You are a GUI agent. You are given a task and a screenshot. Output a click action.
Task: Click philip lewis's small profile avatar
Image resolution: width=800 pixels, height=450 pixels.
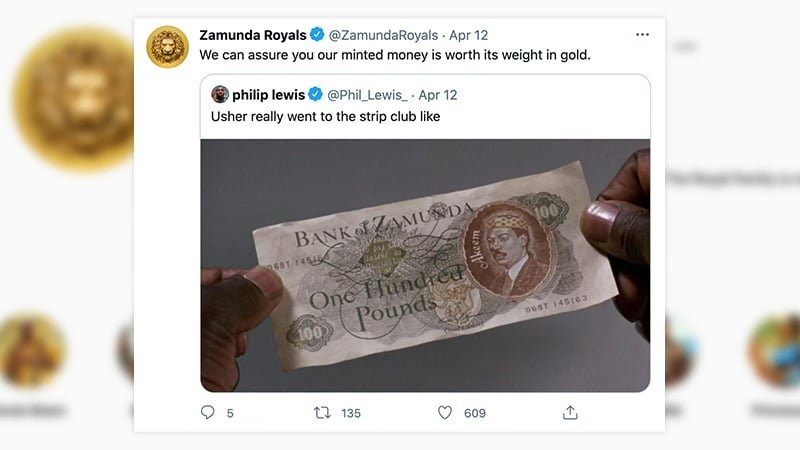pyautogui.click(x=220, y=94)
